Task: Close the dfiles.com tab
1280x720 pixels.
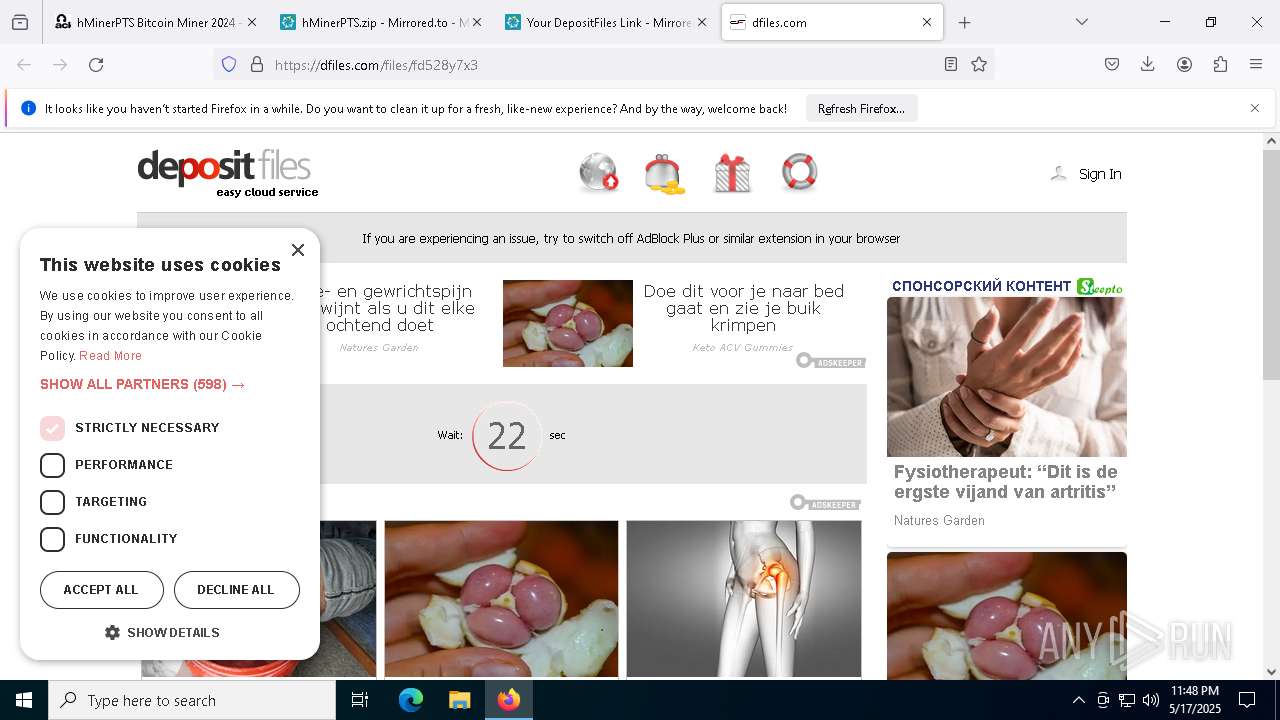Action: 927,22
